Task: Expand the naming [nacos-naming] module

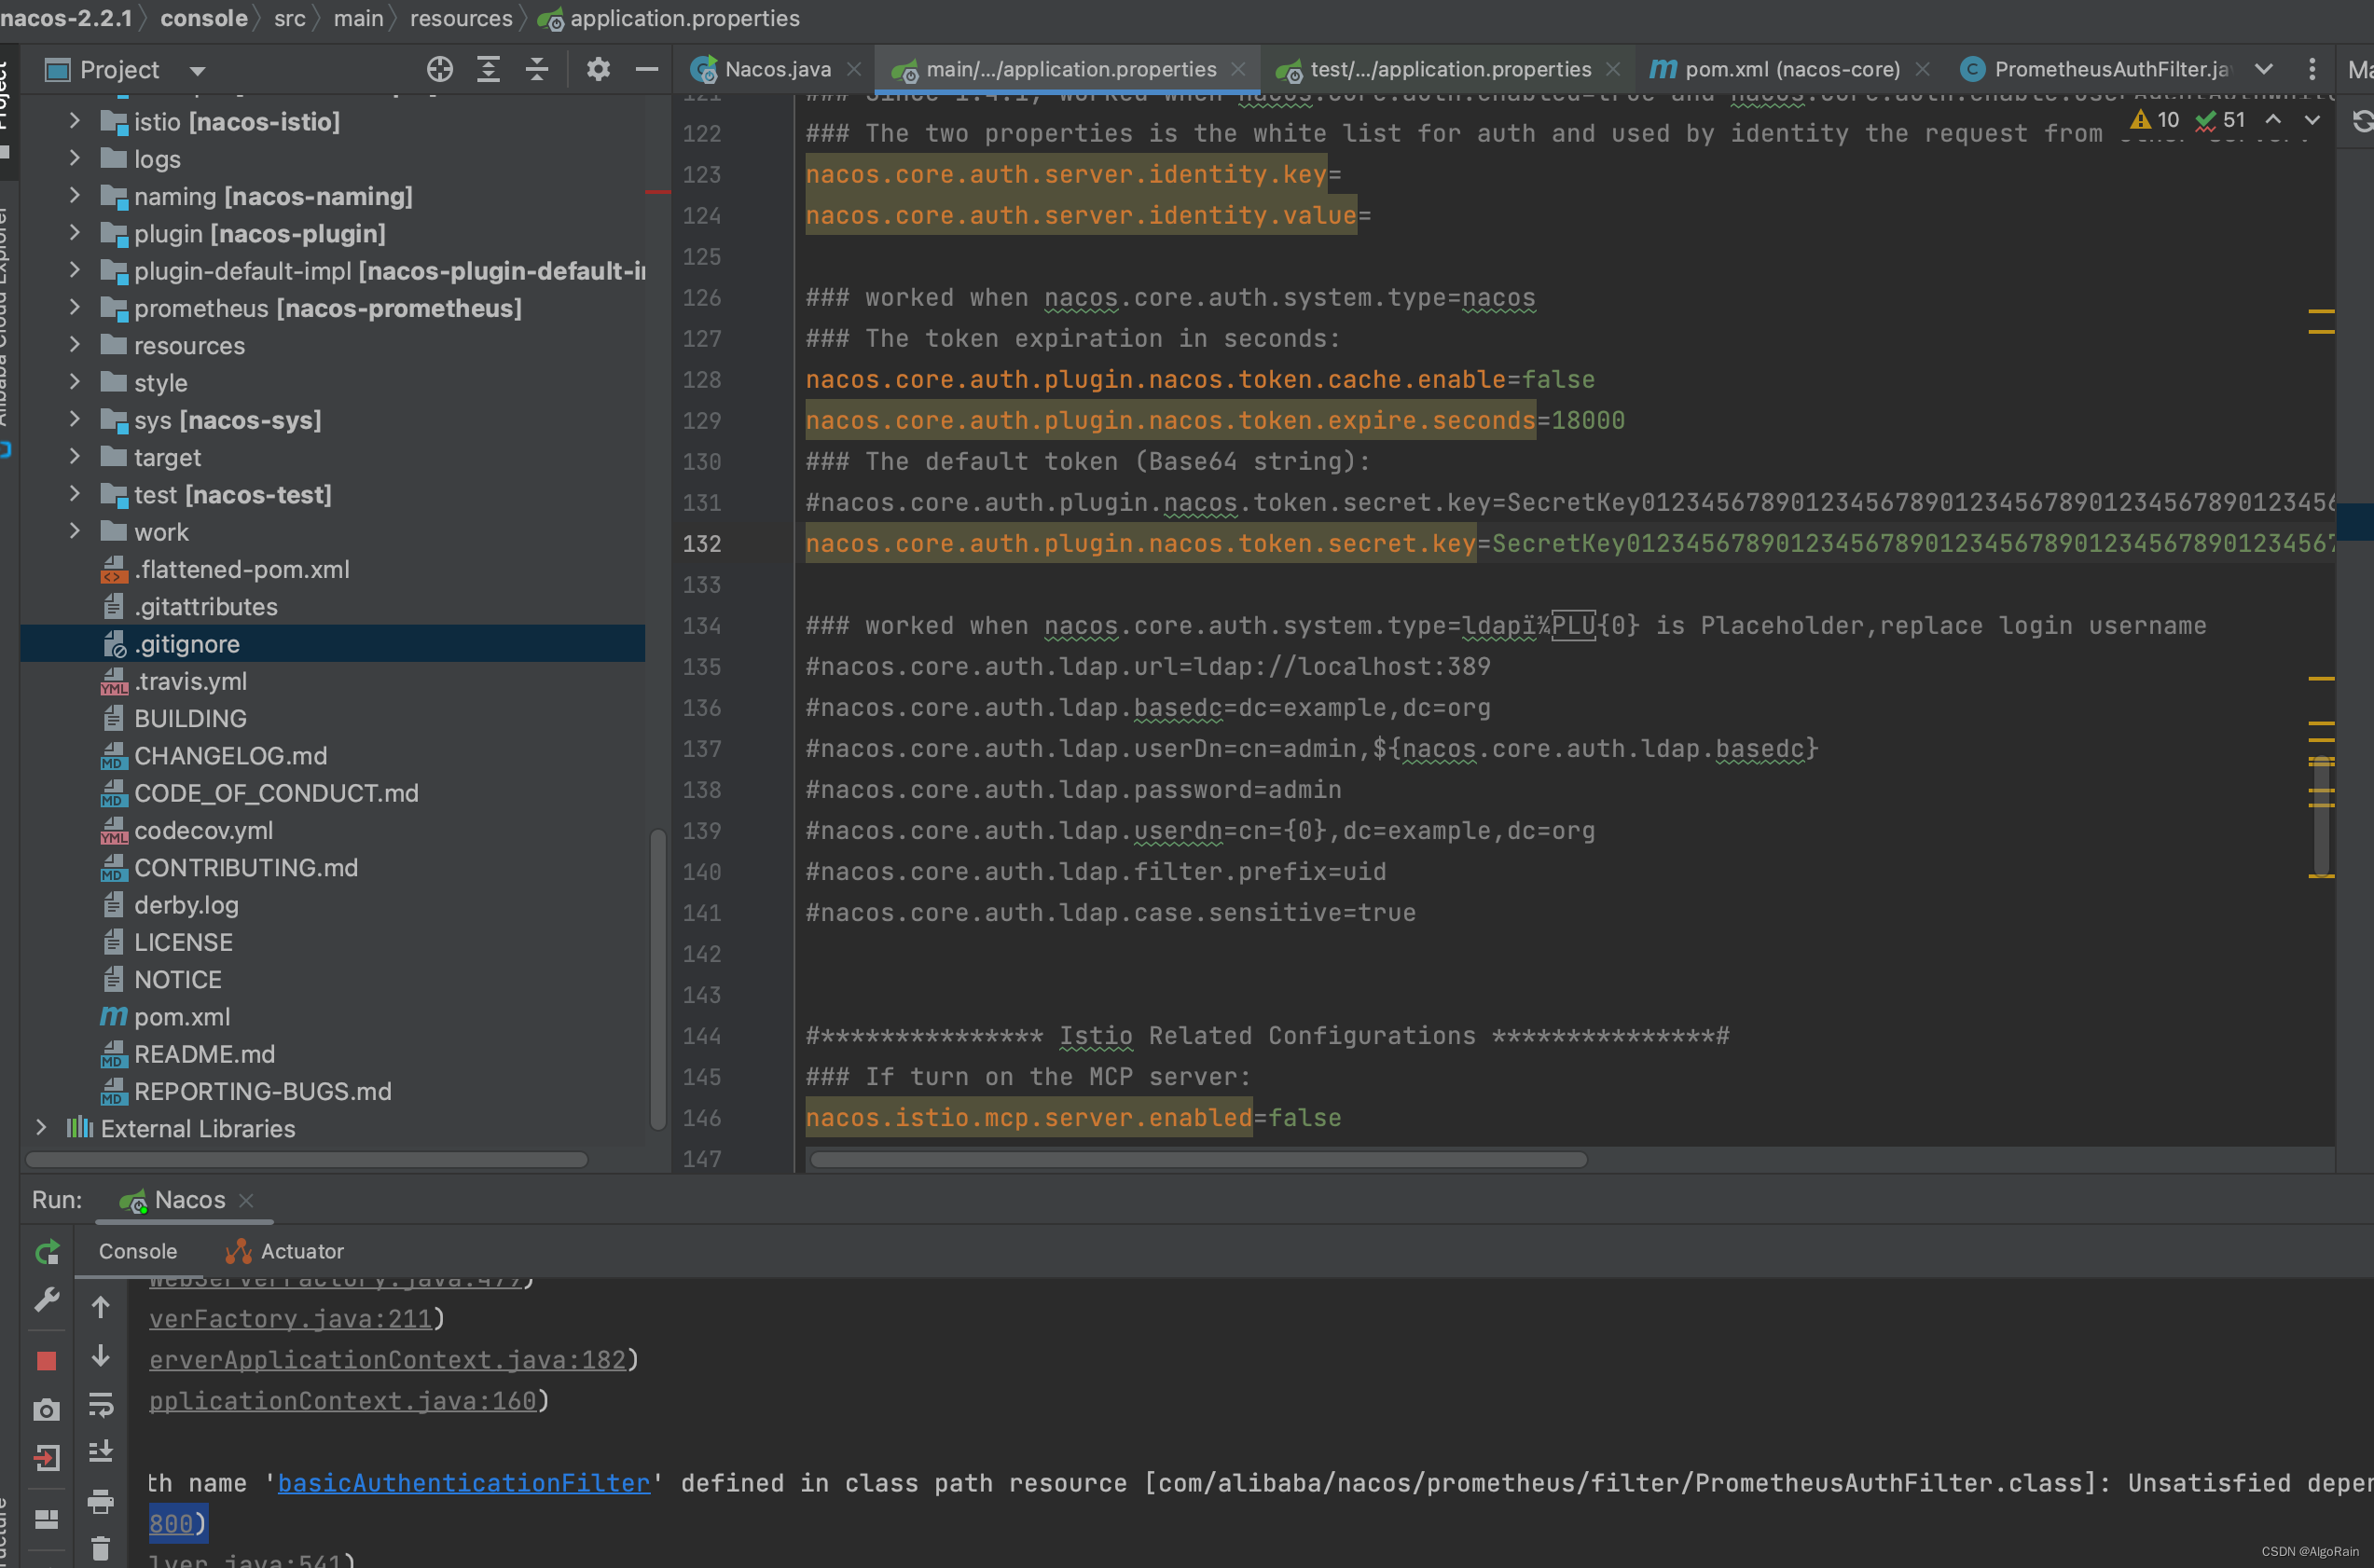Action: 74,196
